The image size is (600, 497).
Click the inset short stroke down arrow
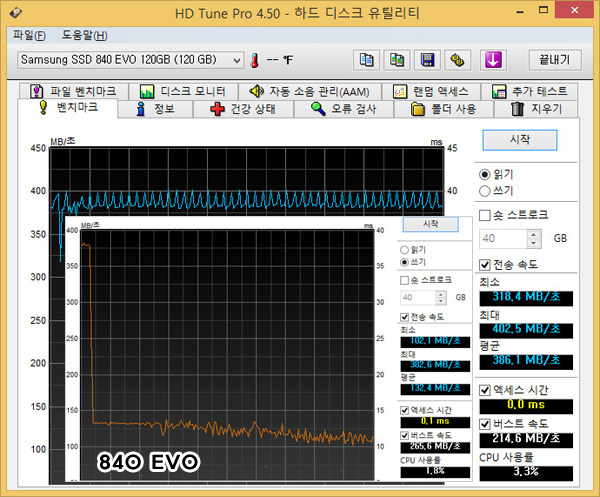point(441,301)
